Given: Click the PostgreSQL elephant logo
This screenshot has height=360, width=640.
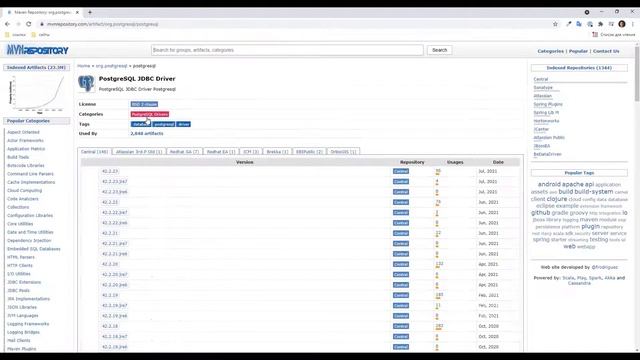Looking at the screenshot, I should [86, 83].
